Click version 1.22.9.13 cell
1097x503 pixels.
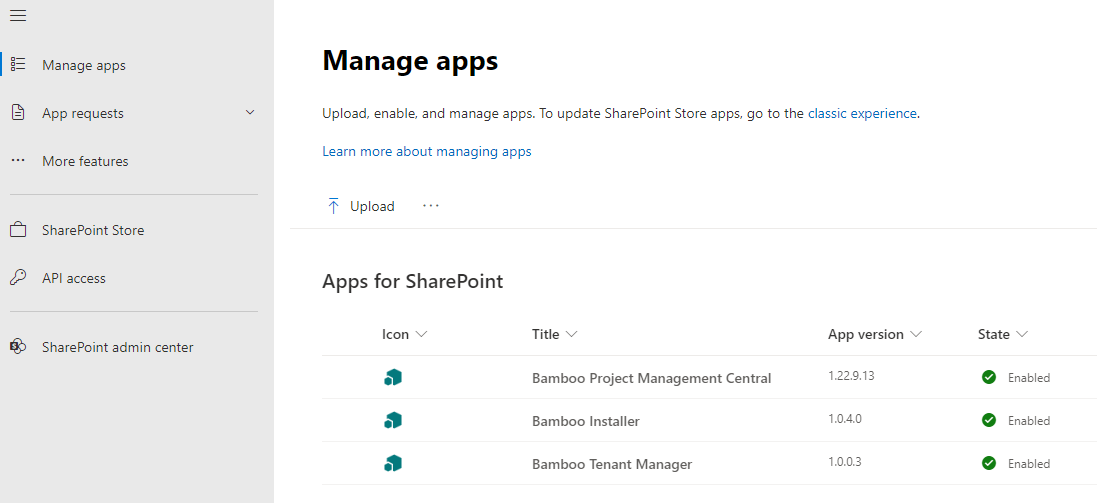851,376
